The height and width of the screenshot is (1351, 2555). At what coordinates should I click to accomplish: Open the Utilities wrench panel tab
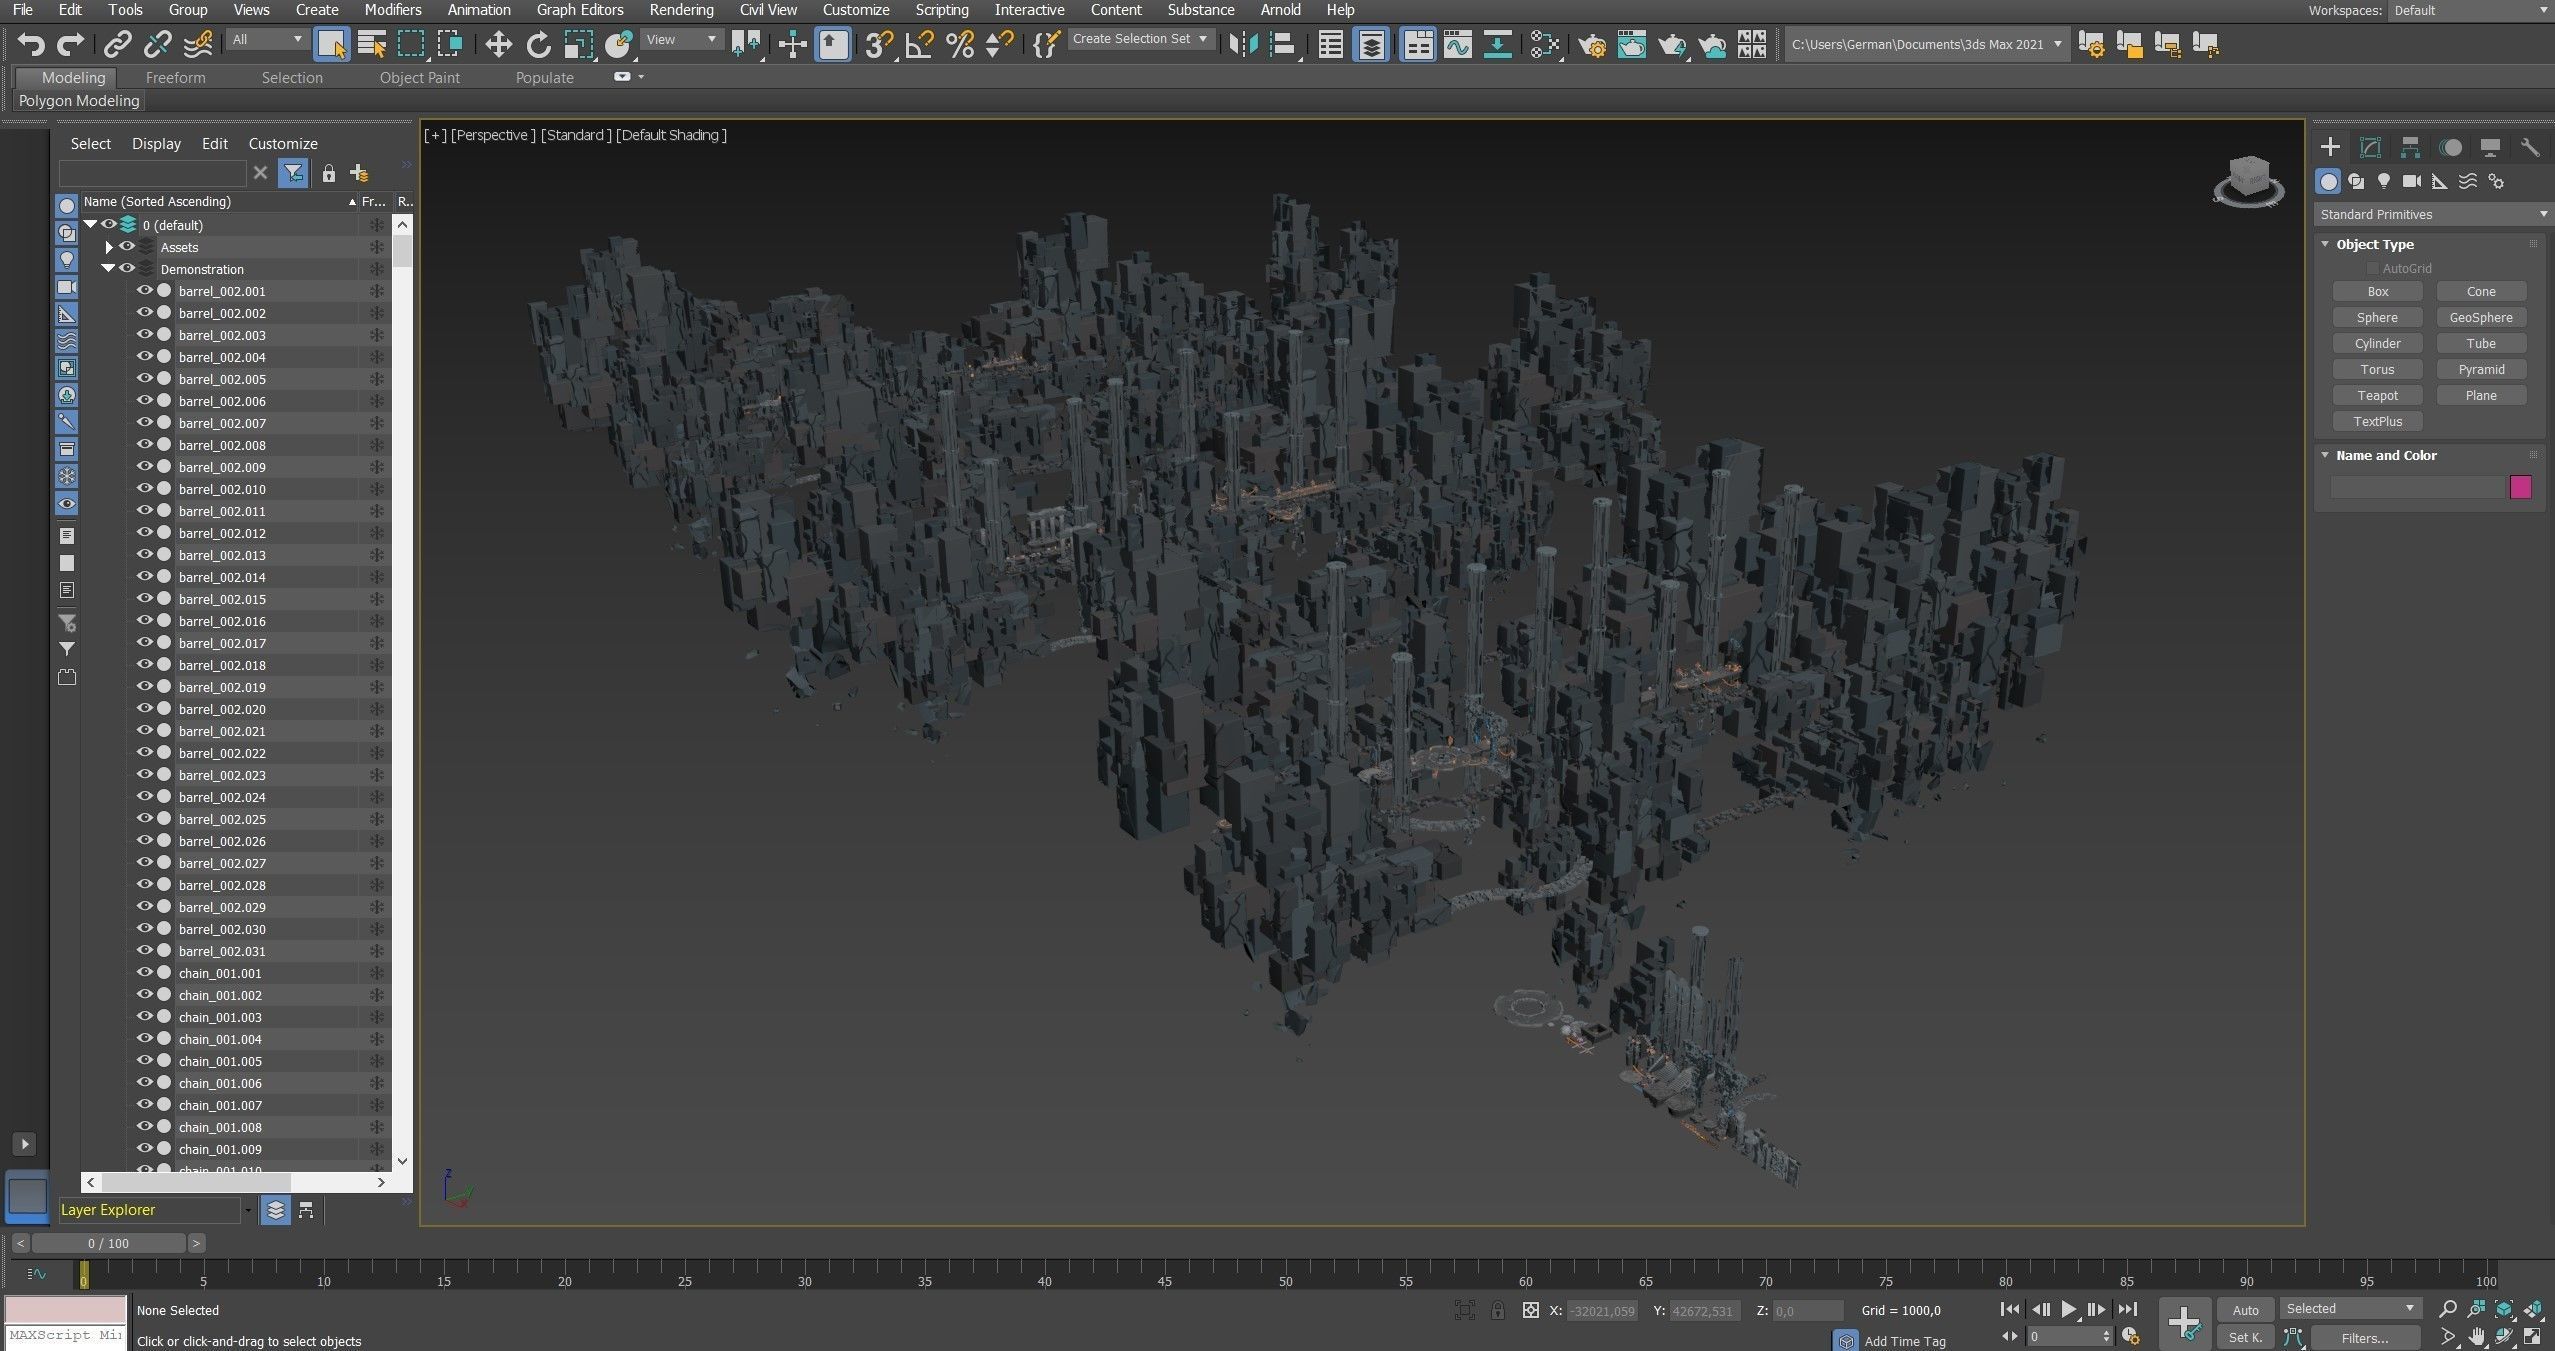pos(2530,147)
